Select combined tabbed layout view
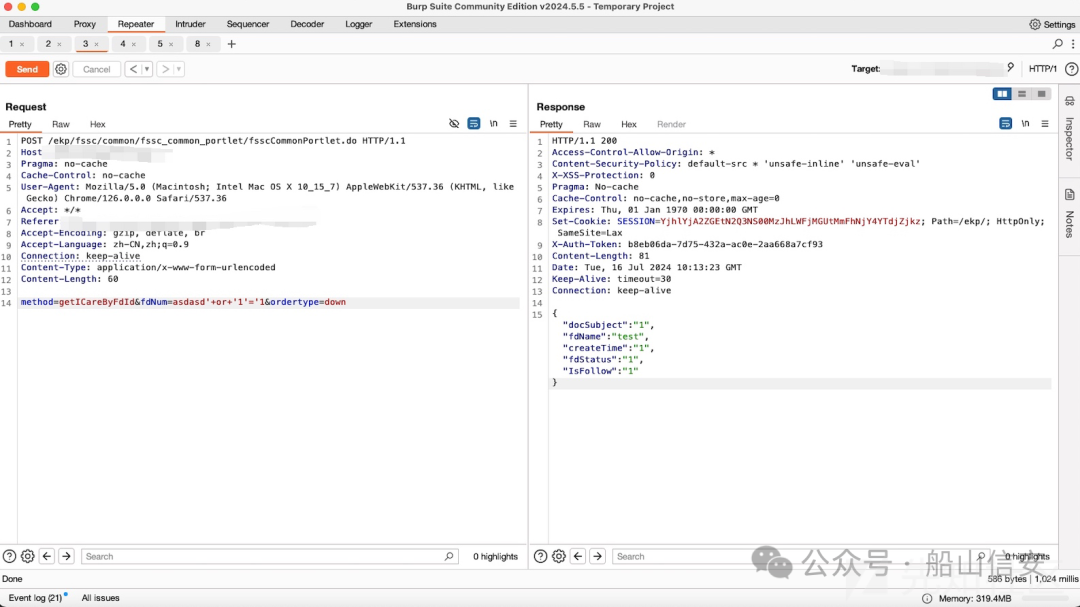 pos(1041,94)
